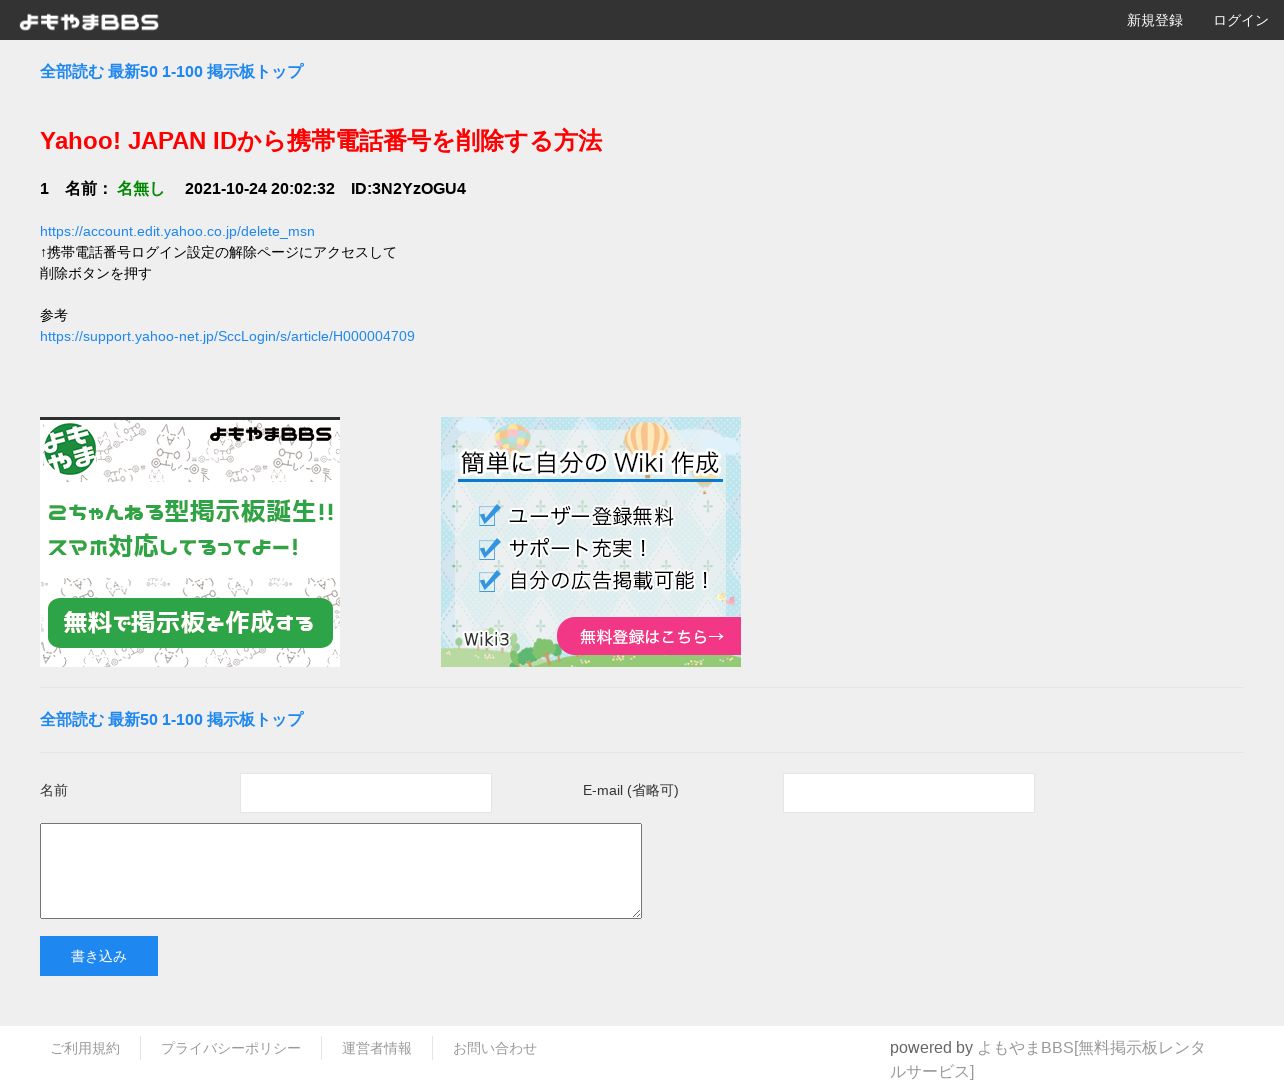Viewport: 1284px width, 1084px height.
Task: Focus the E-mail (省略可) input field
Action: pyautogui.click(x=909, y=793)
